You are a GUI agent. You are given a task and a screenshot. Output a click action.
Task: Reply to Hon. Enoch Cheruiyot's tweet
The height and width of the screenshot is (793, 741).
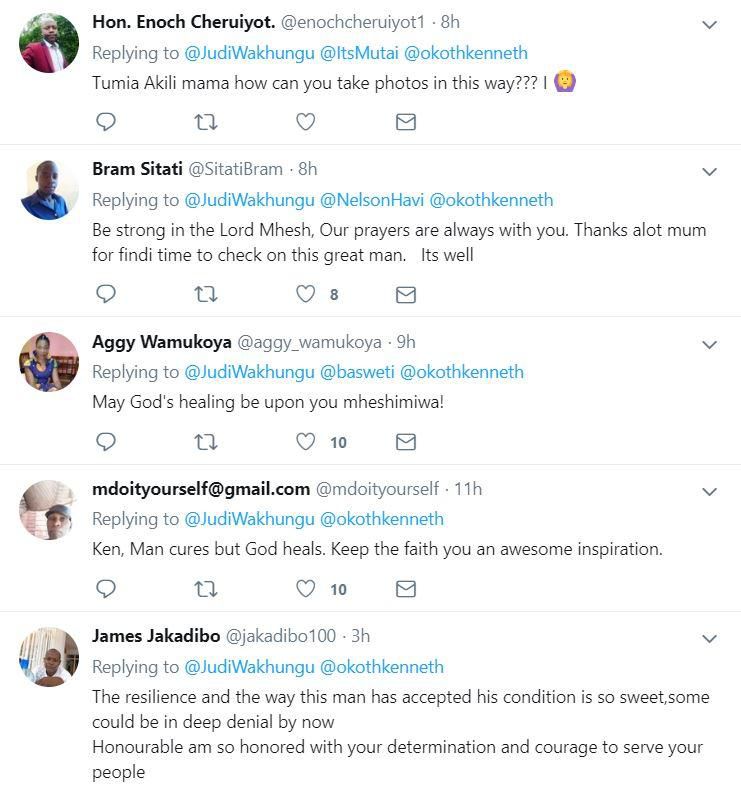105,122
